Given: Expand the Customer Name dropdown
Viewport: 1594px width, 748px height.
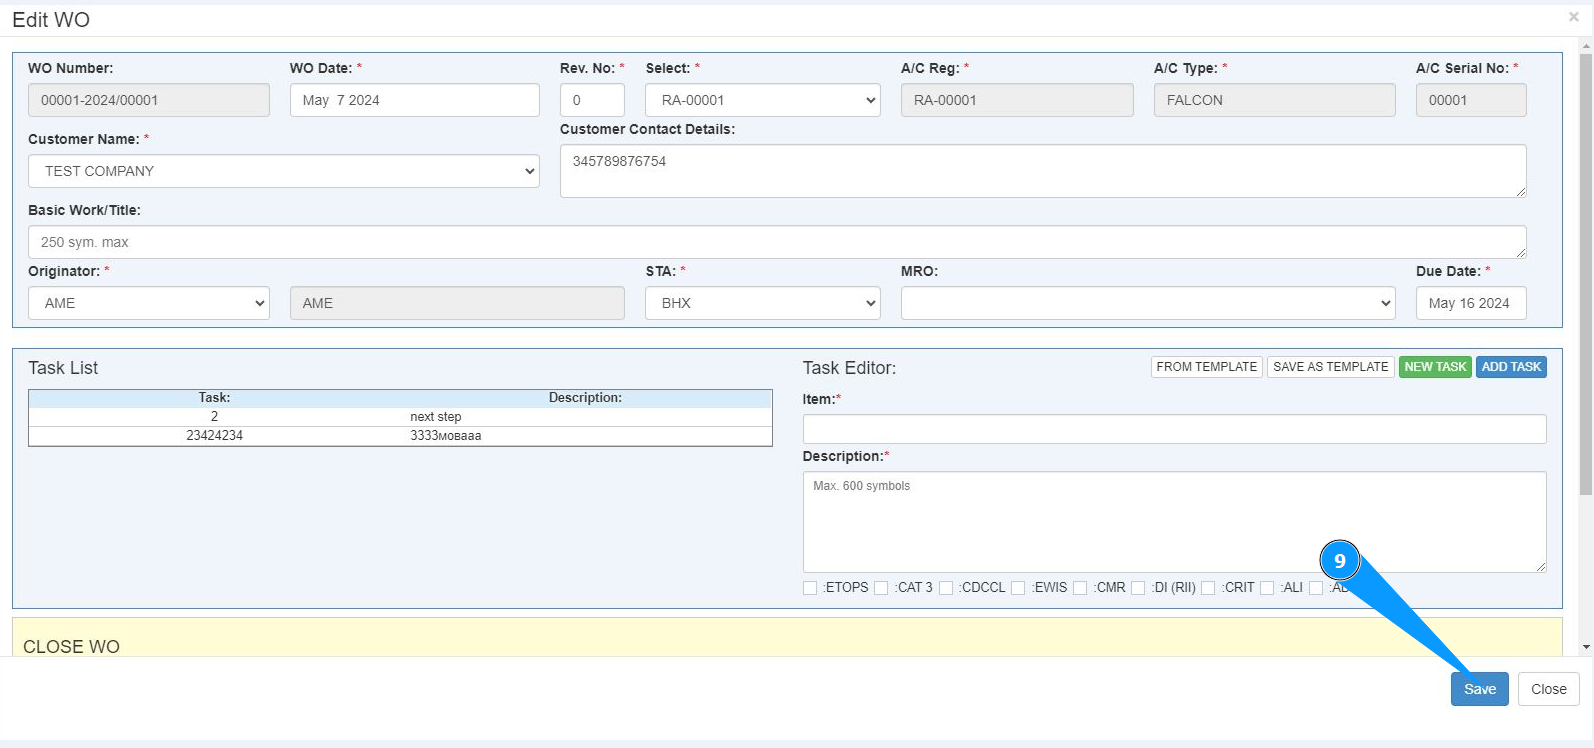Looking at the screenshot, I should click(x=283, y=171).
